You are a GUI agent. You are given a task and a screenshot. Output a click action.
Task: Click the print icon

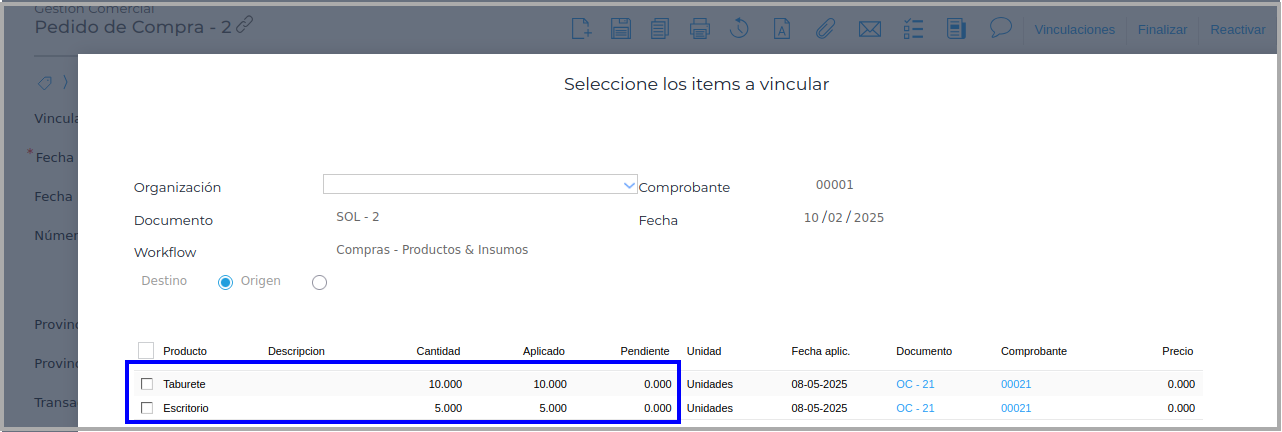tap(700, 29)
